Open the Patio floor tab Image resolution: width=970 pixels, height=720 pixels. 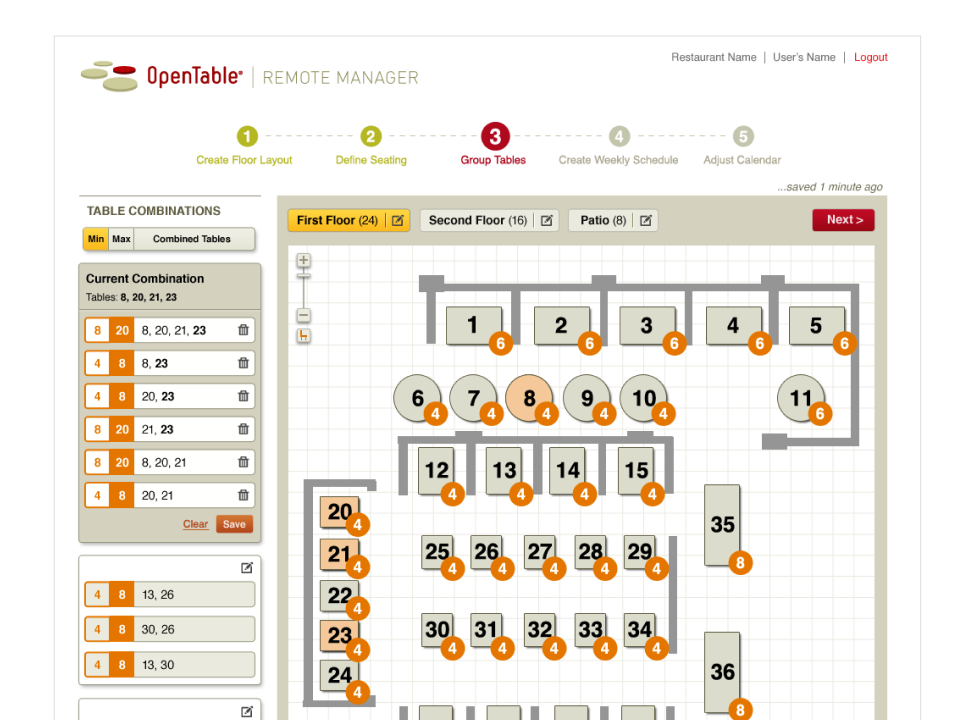[602, 221]
